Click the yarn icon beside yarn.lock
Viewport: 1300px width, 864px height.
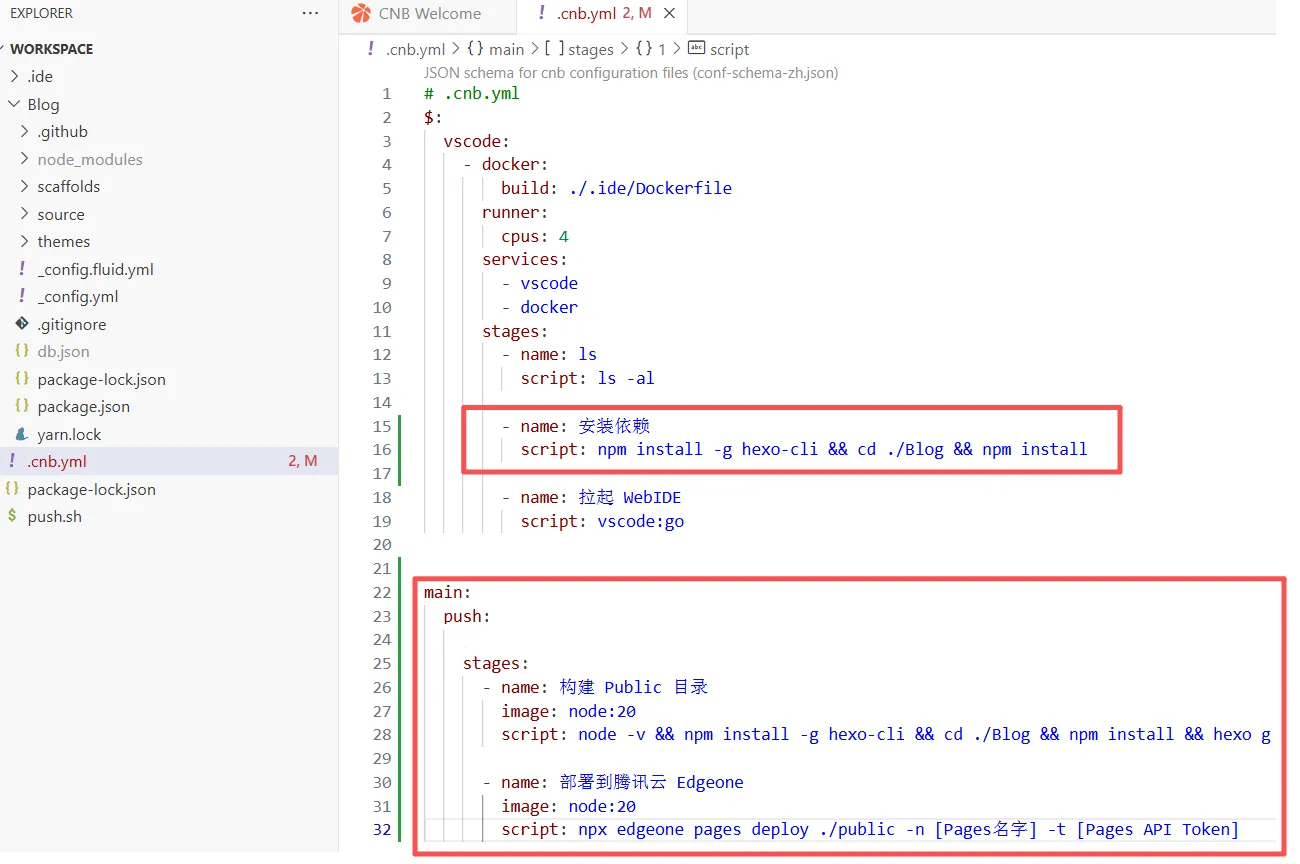pos(22,434)
